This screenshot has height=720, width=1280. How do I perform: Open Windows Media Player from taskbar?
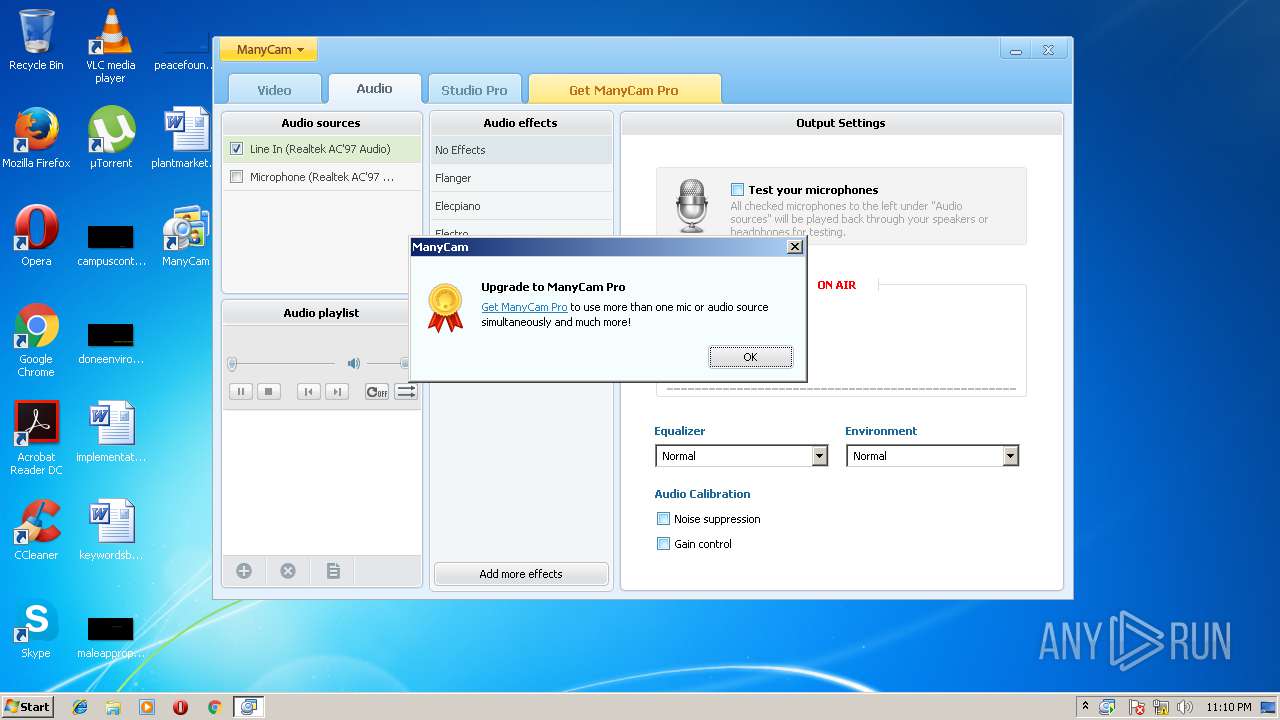tap(147, 707)
